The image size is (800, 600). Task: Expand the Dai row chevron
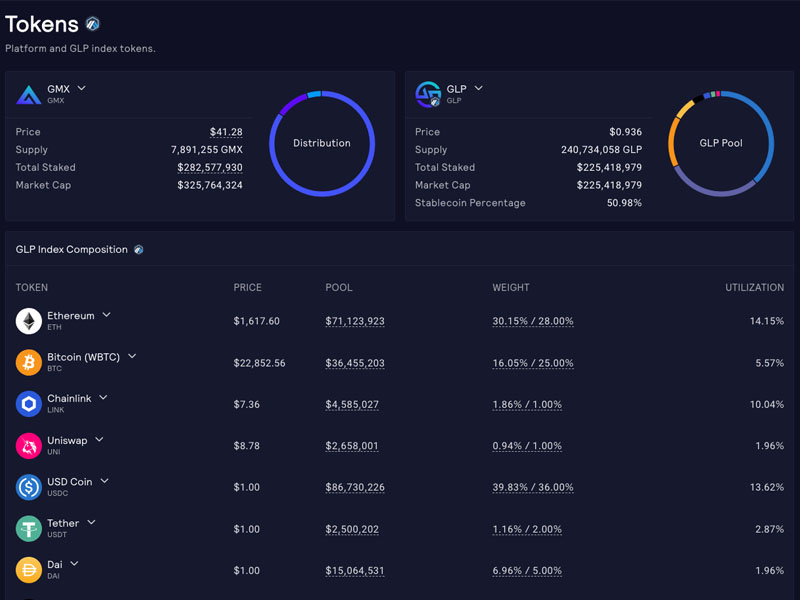[x=74, y=564]
